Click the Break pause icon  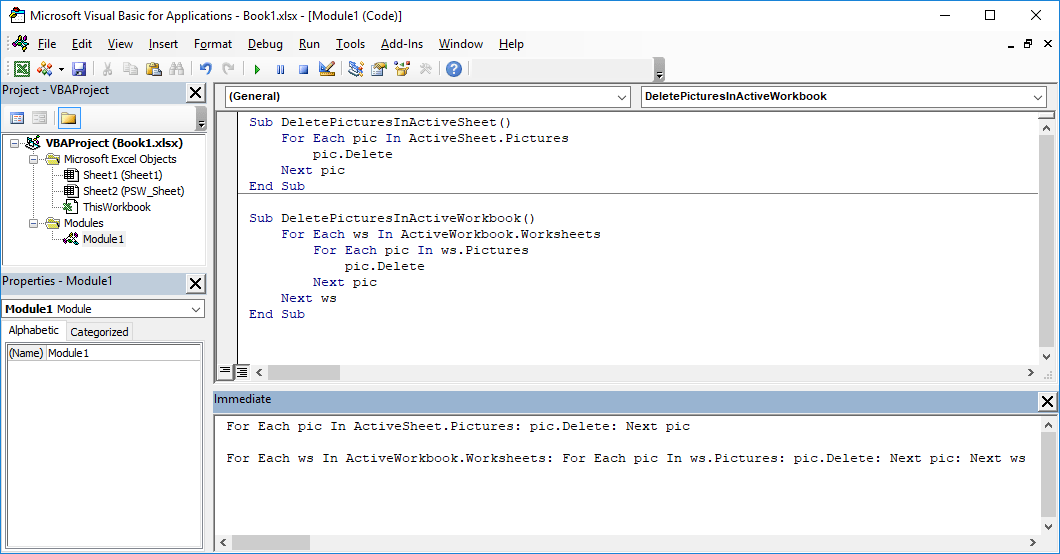pos(281,69)
